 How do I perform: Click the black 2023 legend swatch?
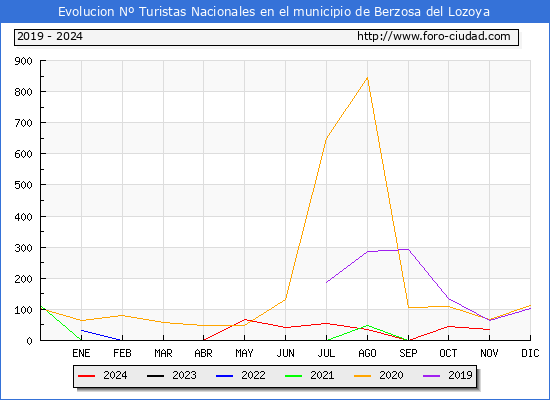[x=155, y=376]
